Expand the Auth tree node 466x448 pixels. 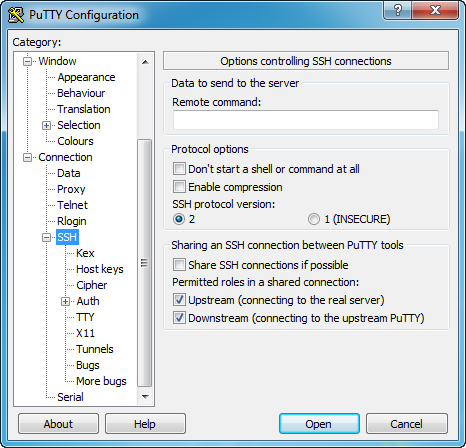click(x=65, y=301)
